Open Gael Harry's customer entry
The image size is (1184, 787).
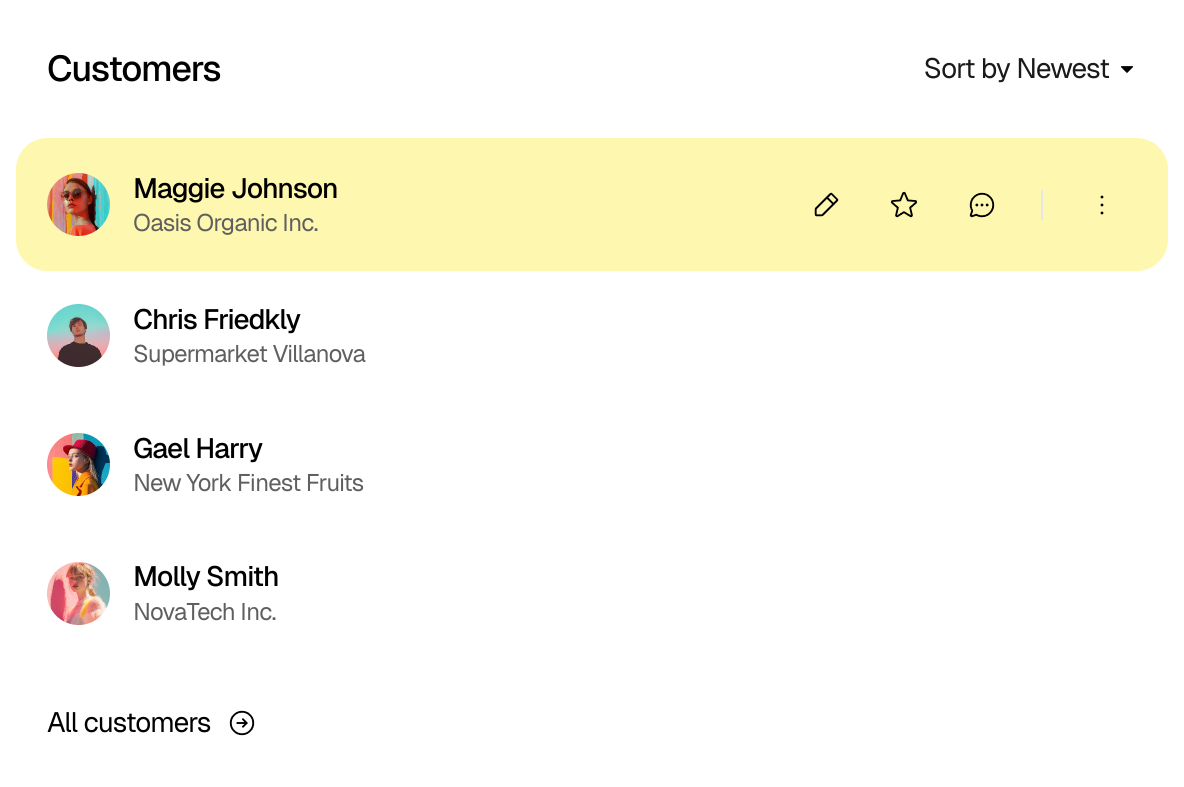pyautogui.click(x=197, y=448)
